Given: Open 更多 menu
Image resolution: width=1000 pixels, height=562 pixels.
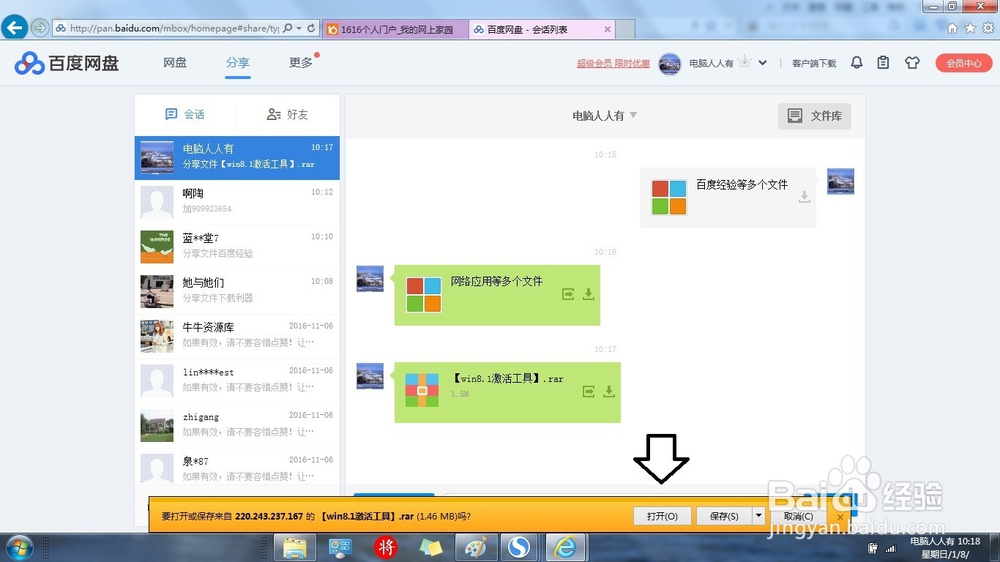Looking at the screenshot, I should coord(300,63).
